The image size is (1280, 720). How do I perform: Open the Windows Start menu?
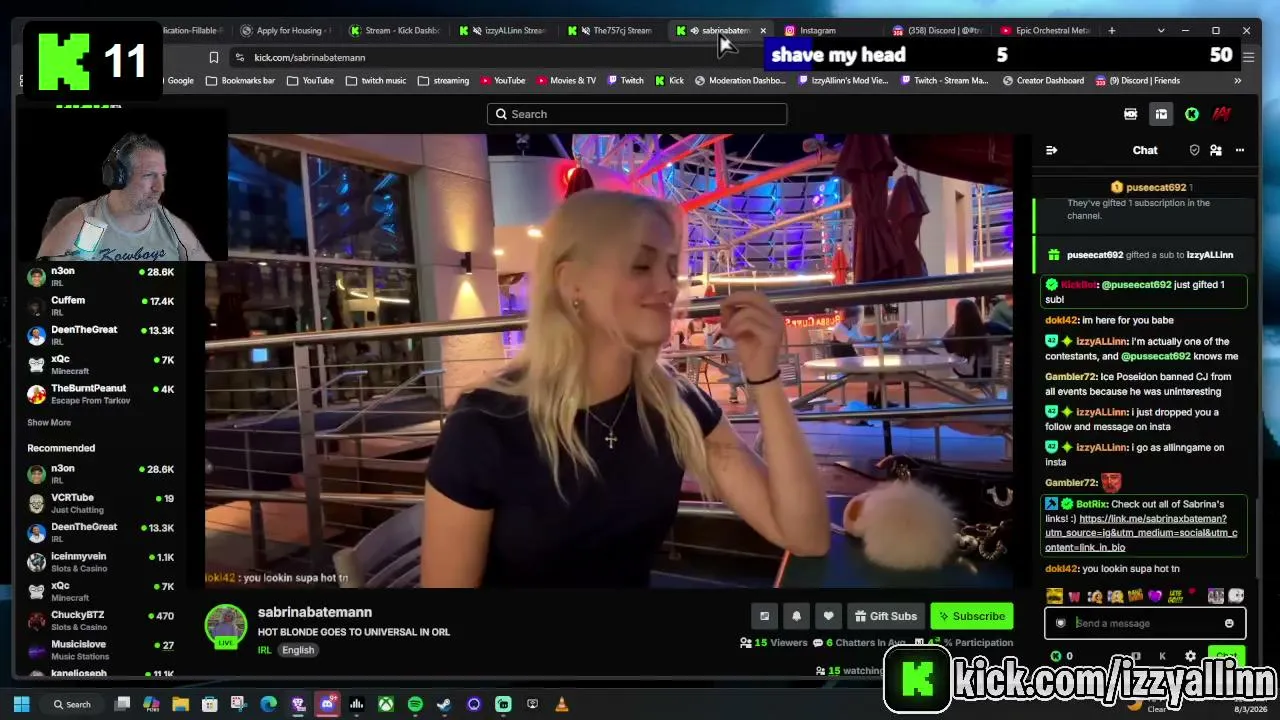21,704
